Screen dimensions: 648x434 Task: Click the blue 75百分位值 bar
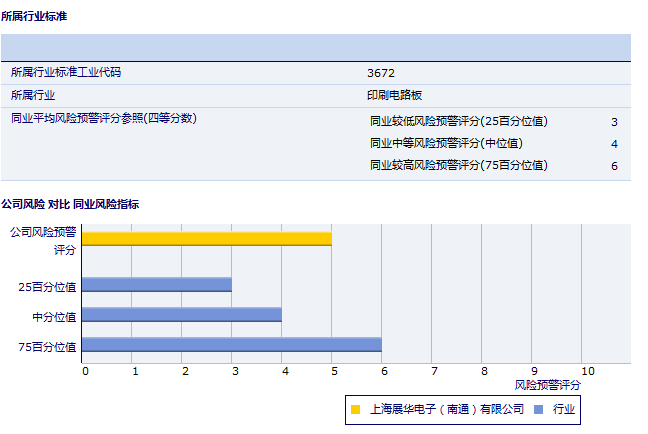point(231,345)
